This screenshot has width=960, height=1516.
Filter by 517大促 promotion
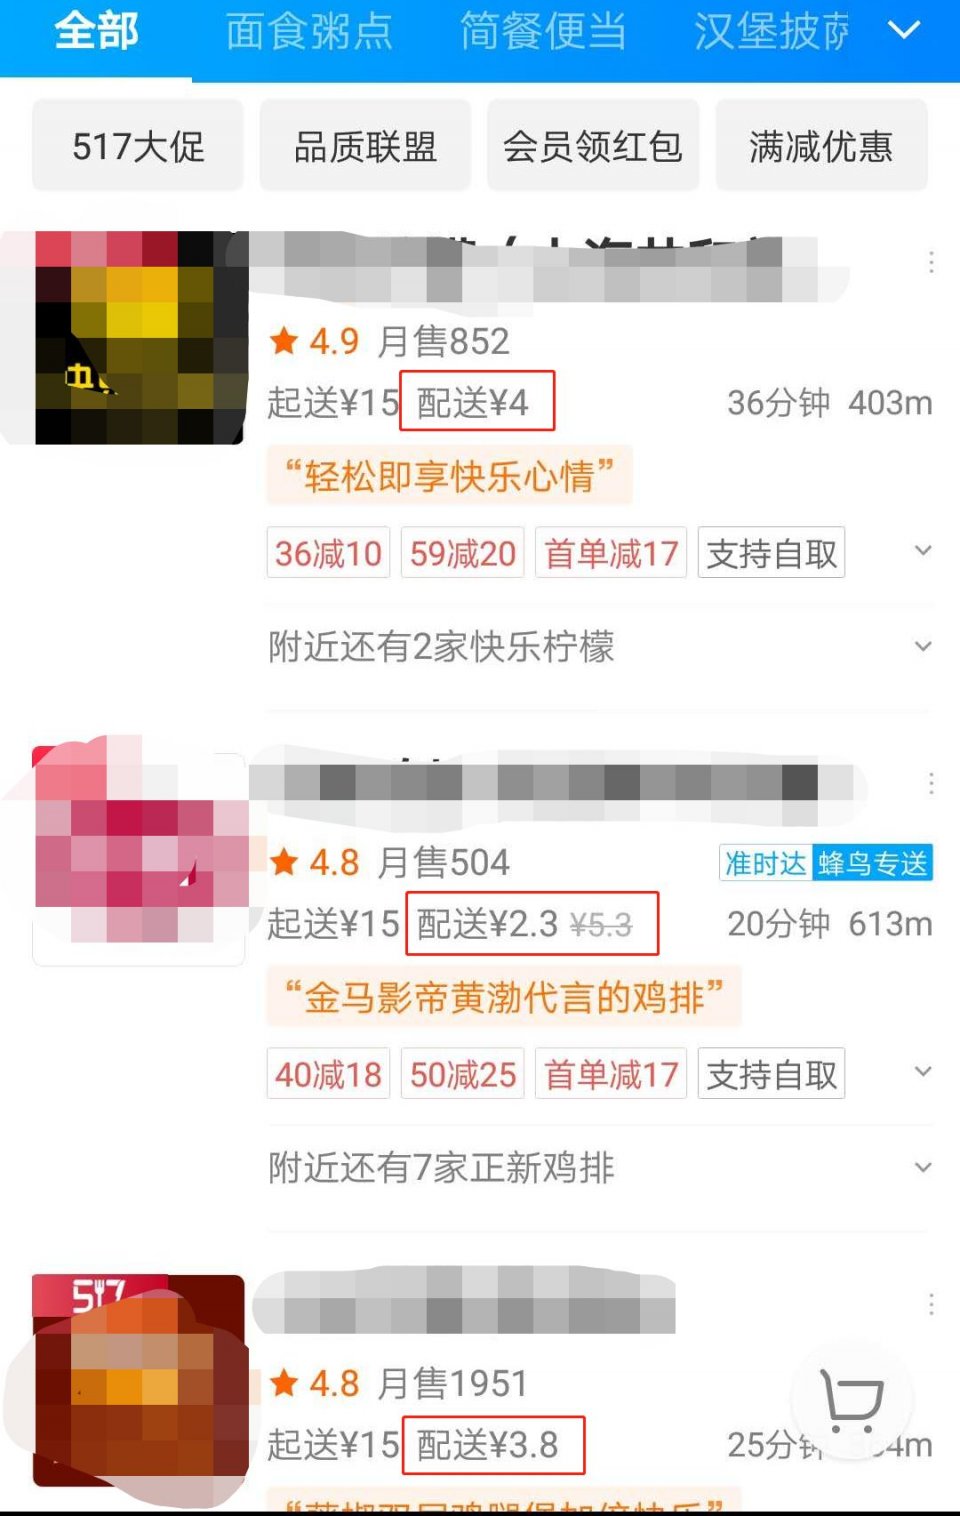tap(138, 146)
